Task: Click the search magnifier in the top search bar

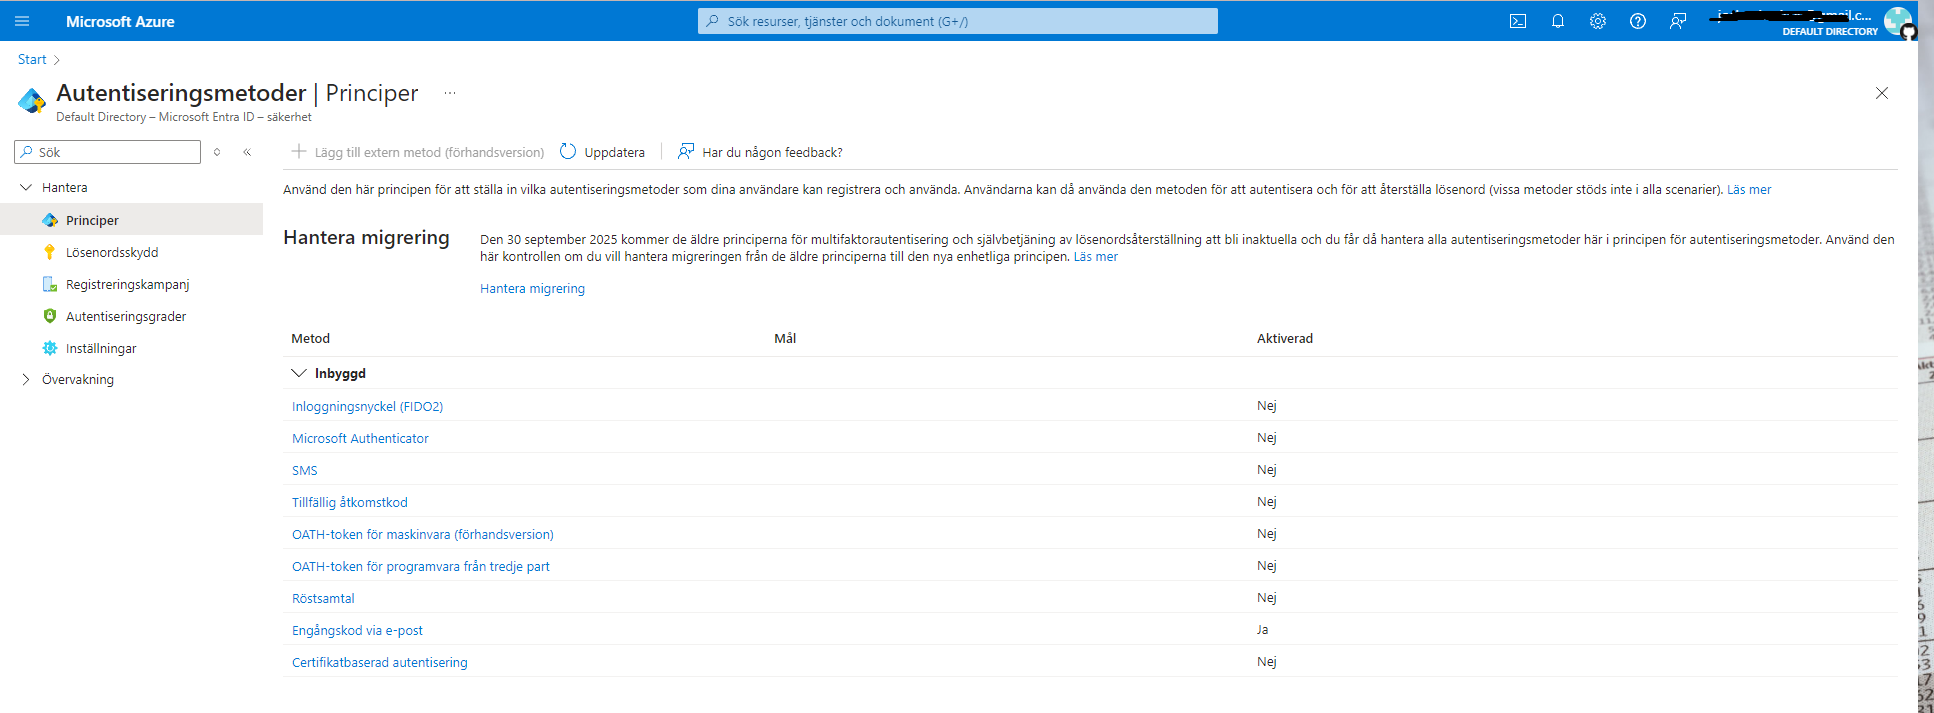Action: click(x=712, y=21)
